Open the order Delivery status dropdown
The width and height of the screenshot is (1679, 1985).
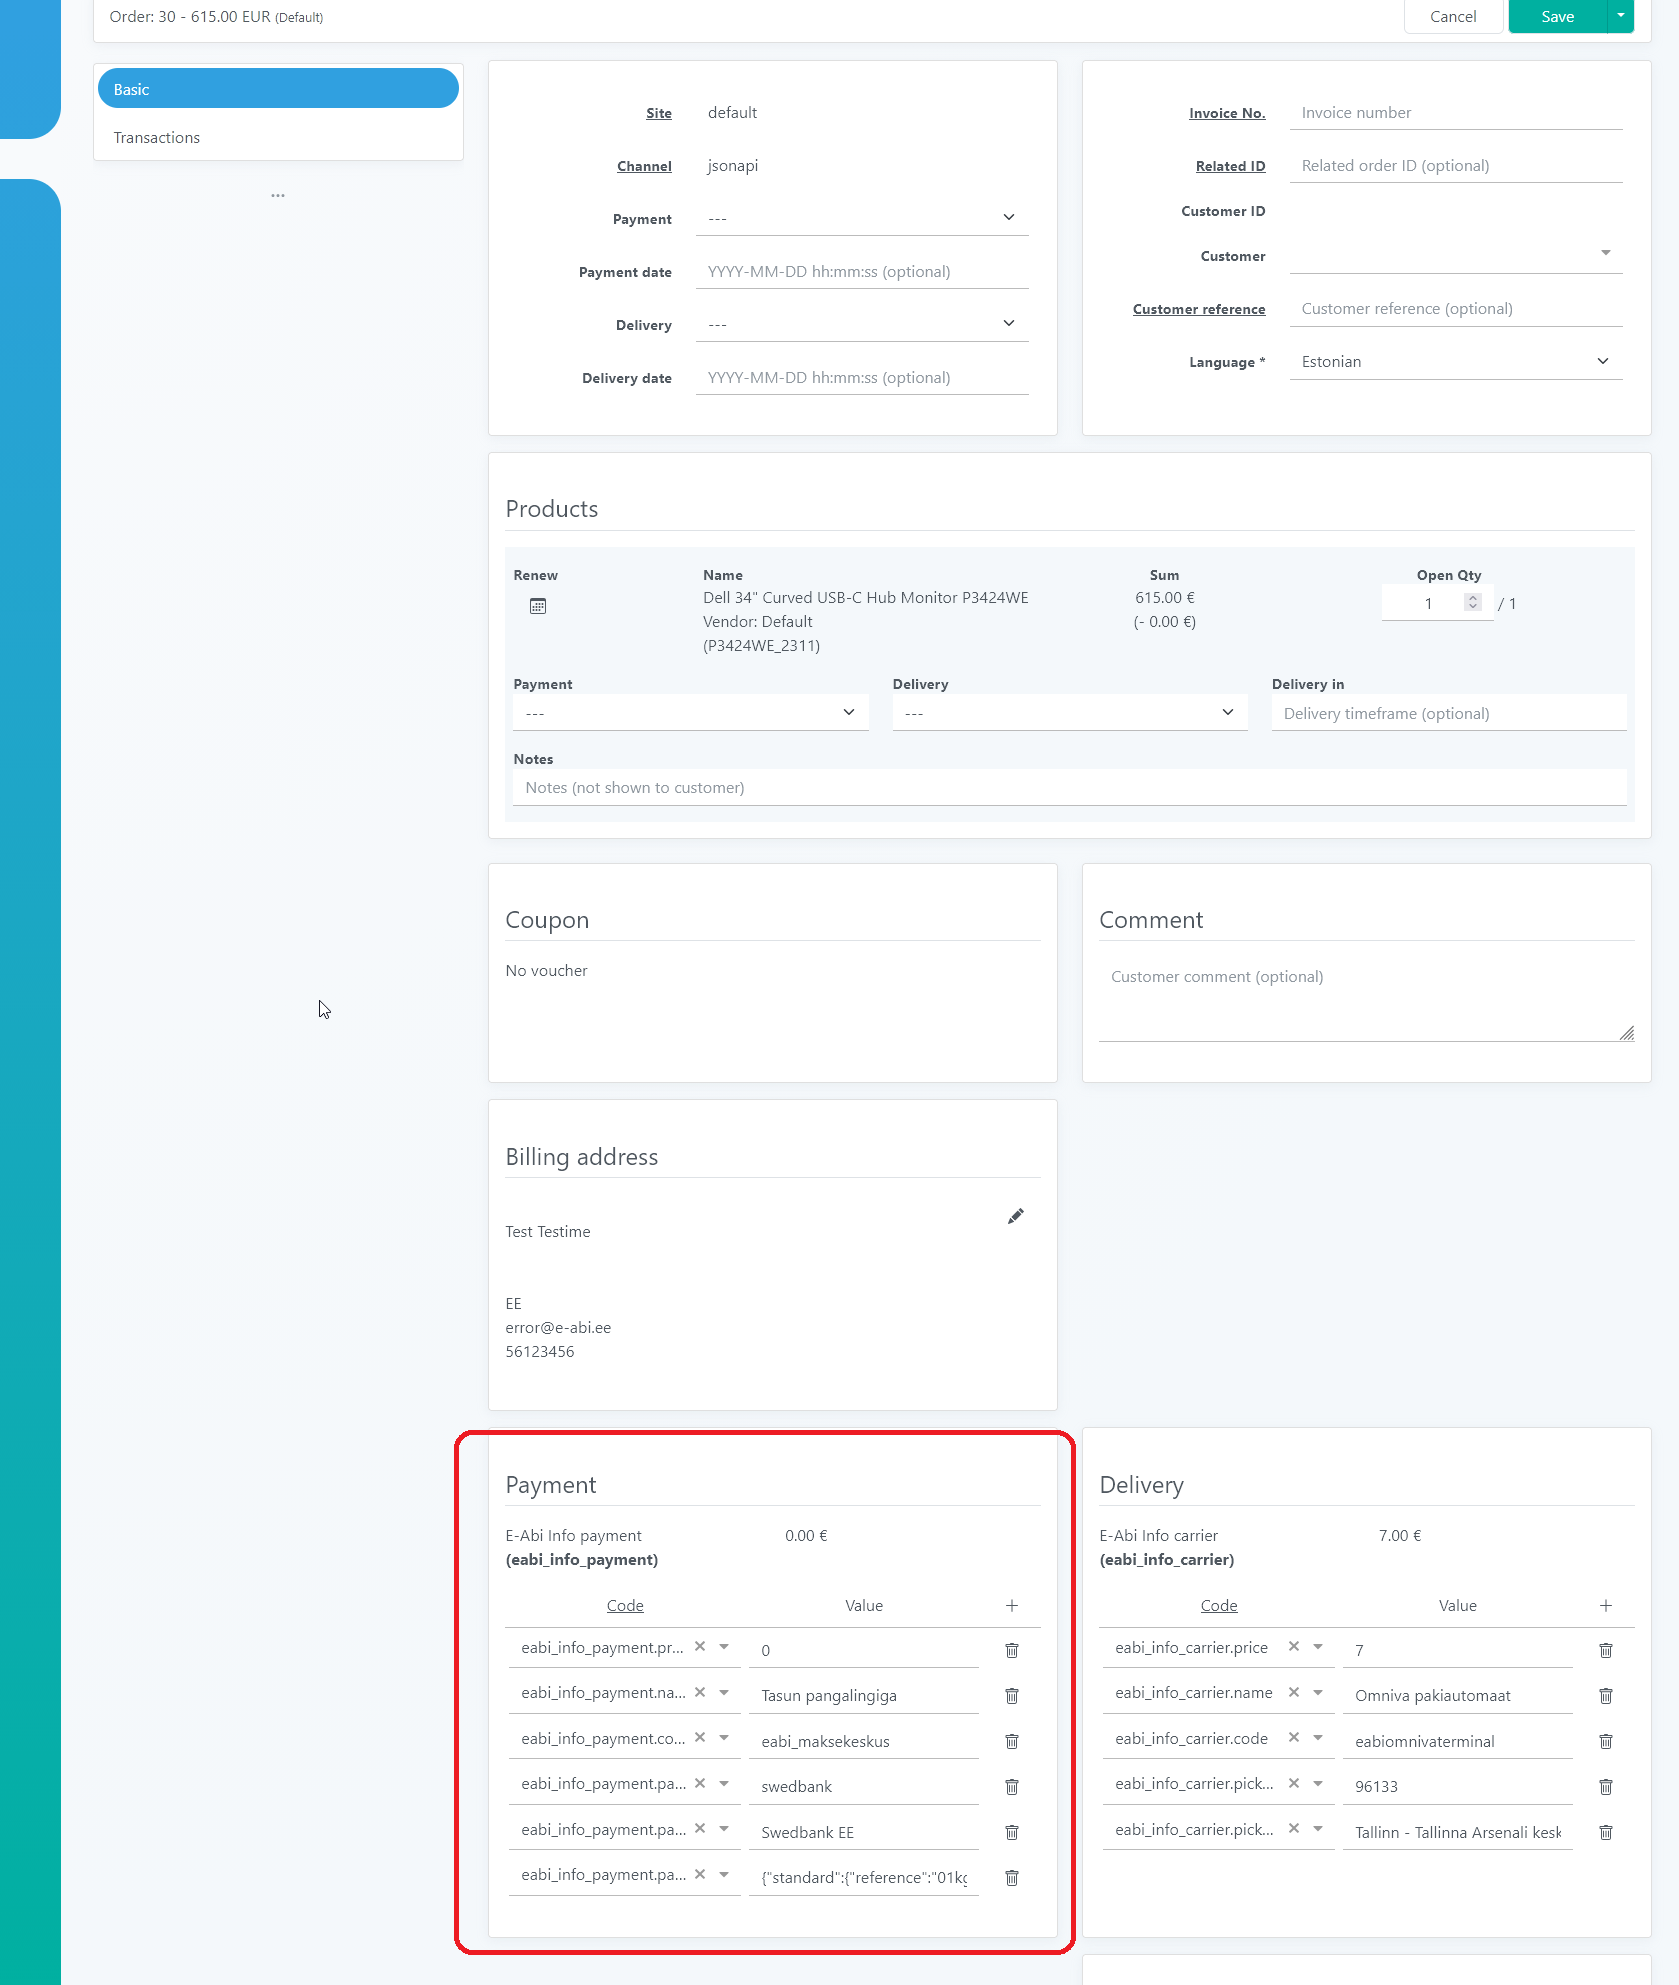click(861, 324)
